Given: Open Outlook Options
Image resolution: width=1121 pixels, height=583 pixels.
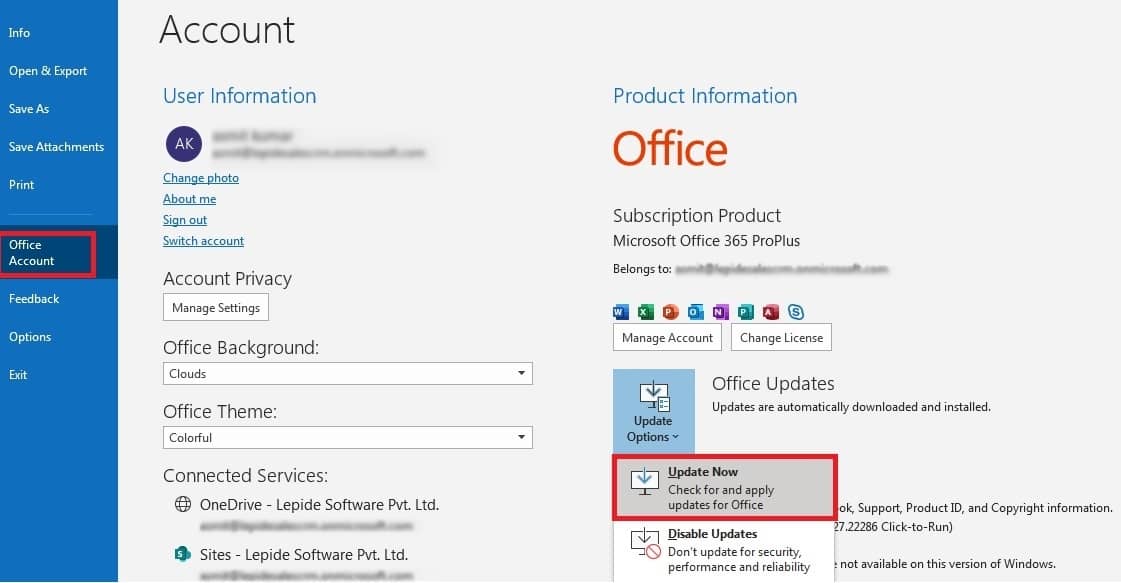Looking at the screenshot, I should 30,337.
